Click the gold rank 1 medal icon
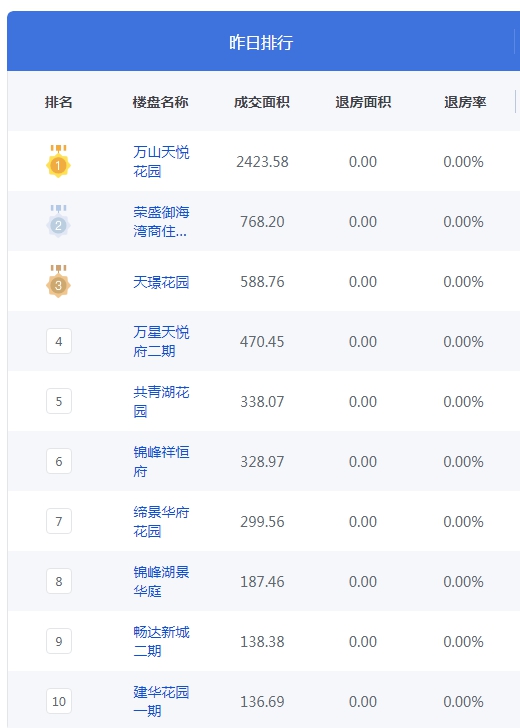This screenshot has height=728, width=520. [58, 161]
